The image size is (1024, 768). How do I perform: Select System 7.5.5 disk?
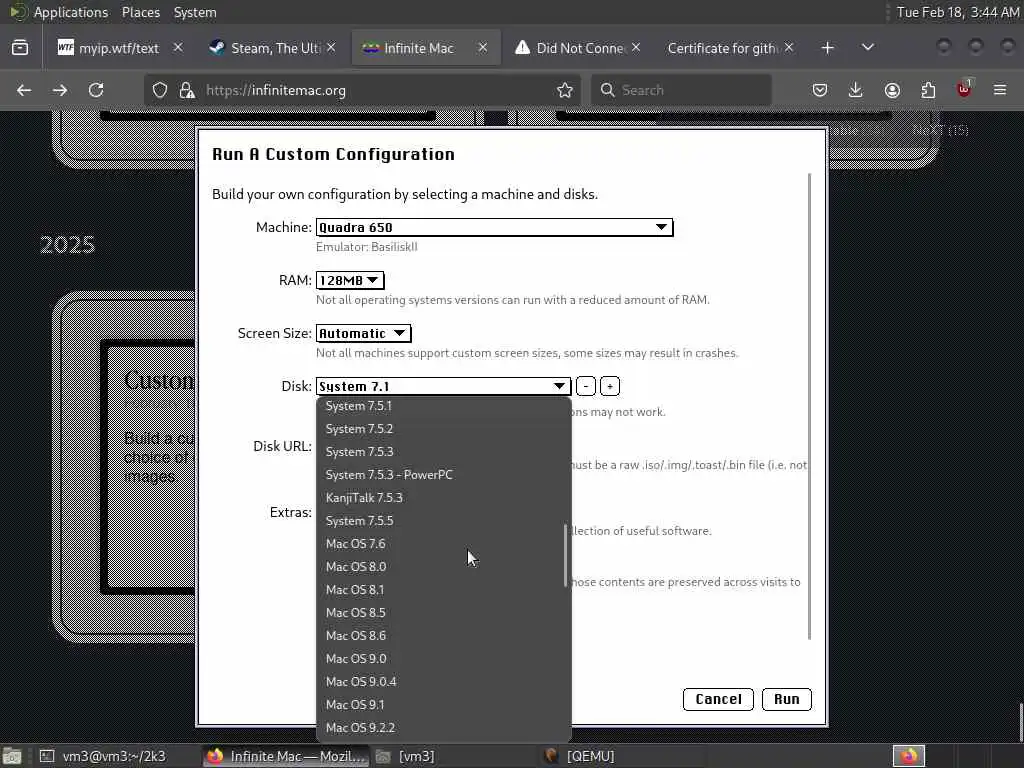click(443, 520)
